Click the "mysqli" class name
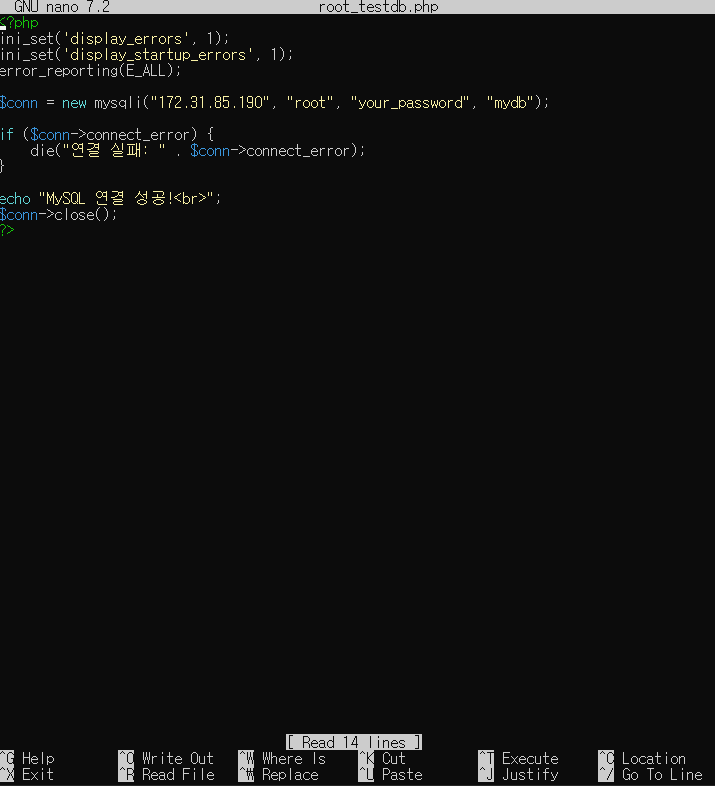715x786 pixels. click(x=118, y=103)
